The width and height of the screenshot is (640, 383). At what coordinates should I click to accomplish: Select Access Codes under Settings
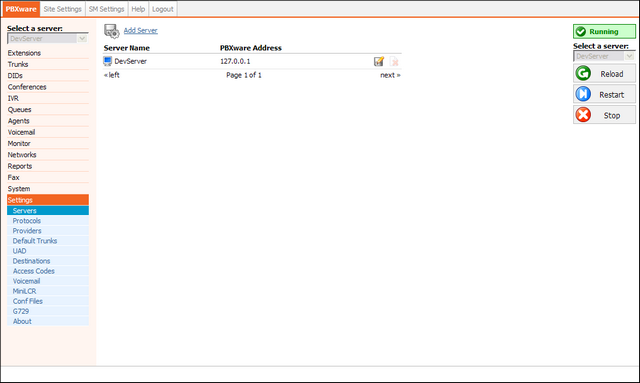click(48, 271)
